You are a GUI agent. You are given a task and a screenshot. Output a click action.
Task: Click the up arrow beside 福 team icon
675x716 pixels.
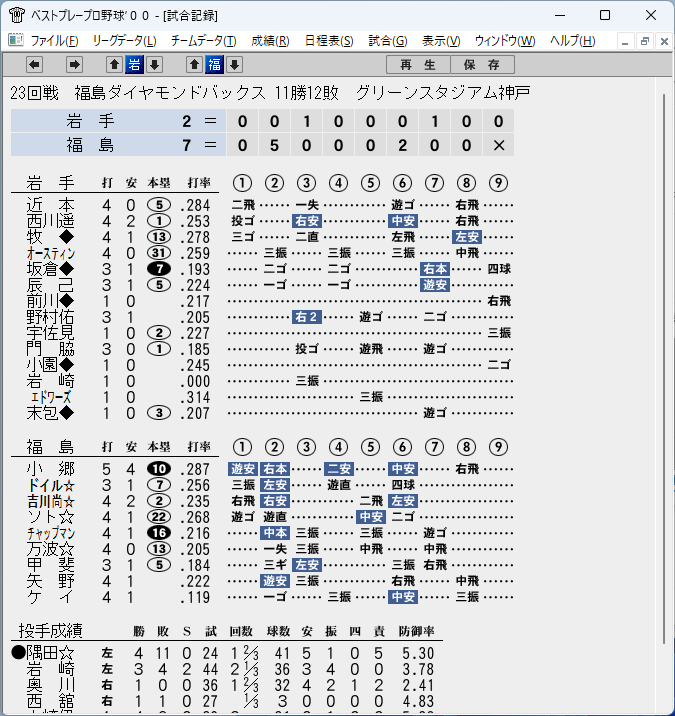194,65
